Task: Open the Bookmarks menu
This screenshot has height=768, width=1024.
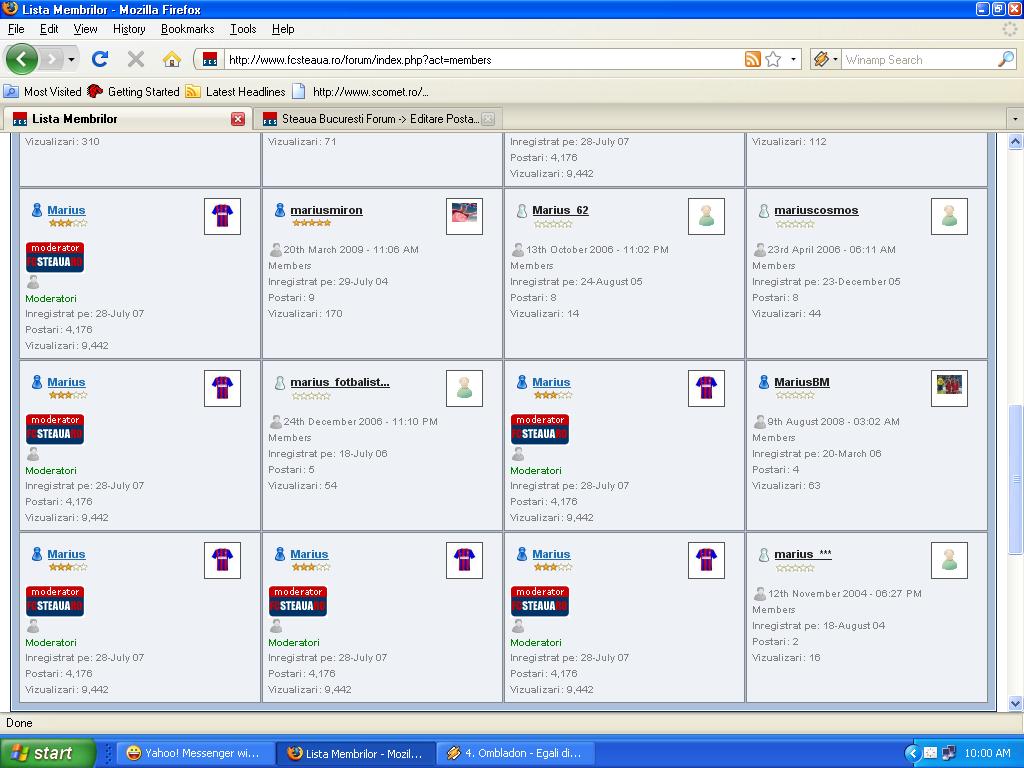Action: (x=187, y=29)
